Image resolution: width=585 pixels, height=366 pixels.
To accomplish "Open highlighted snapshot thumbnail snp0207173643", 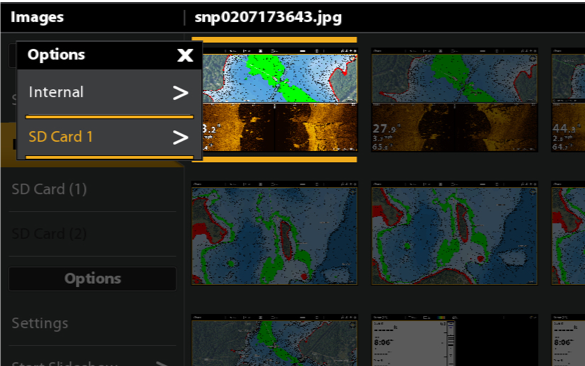I will point(280,100).
